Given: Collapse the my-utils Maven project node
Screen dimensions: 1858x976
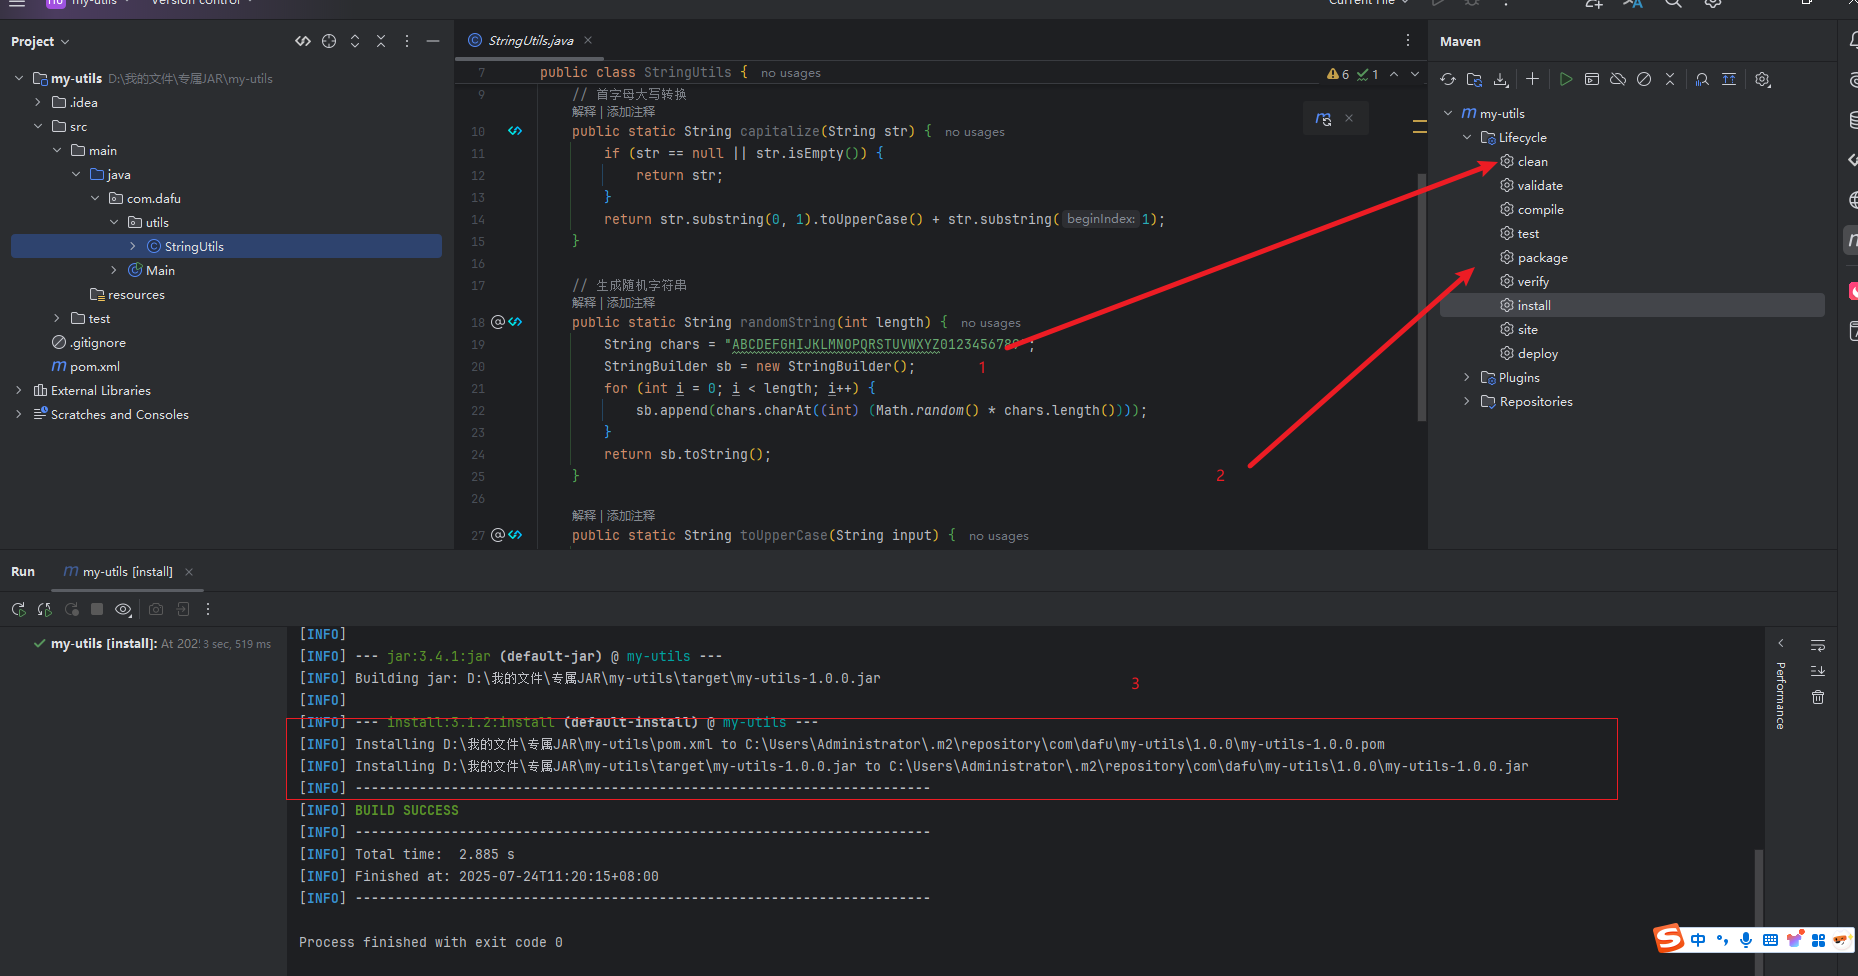Looking at the screenshot, I should [x=1448, y=113].
